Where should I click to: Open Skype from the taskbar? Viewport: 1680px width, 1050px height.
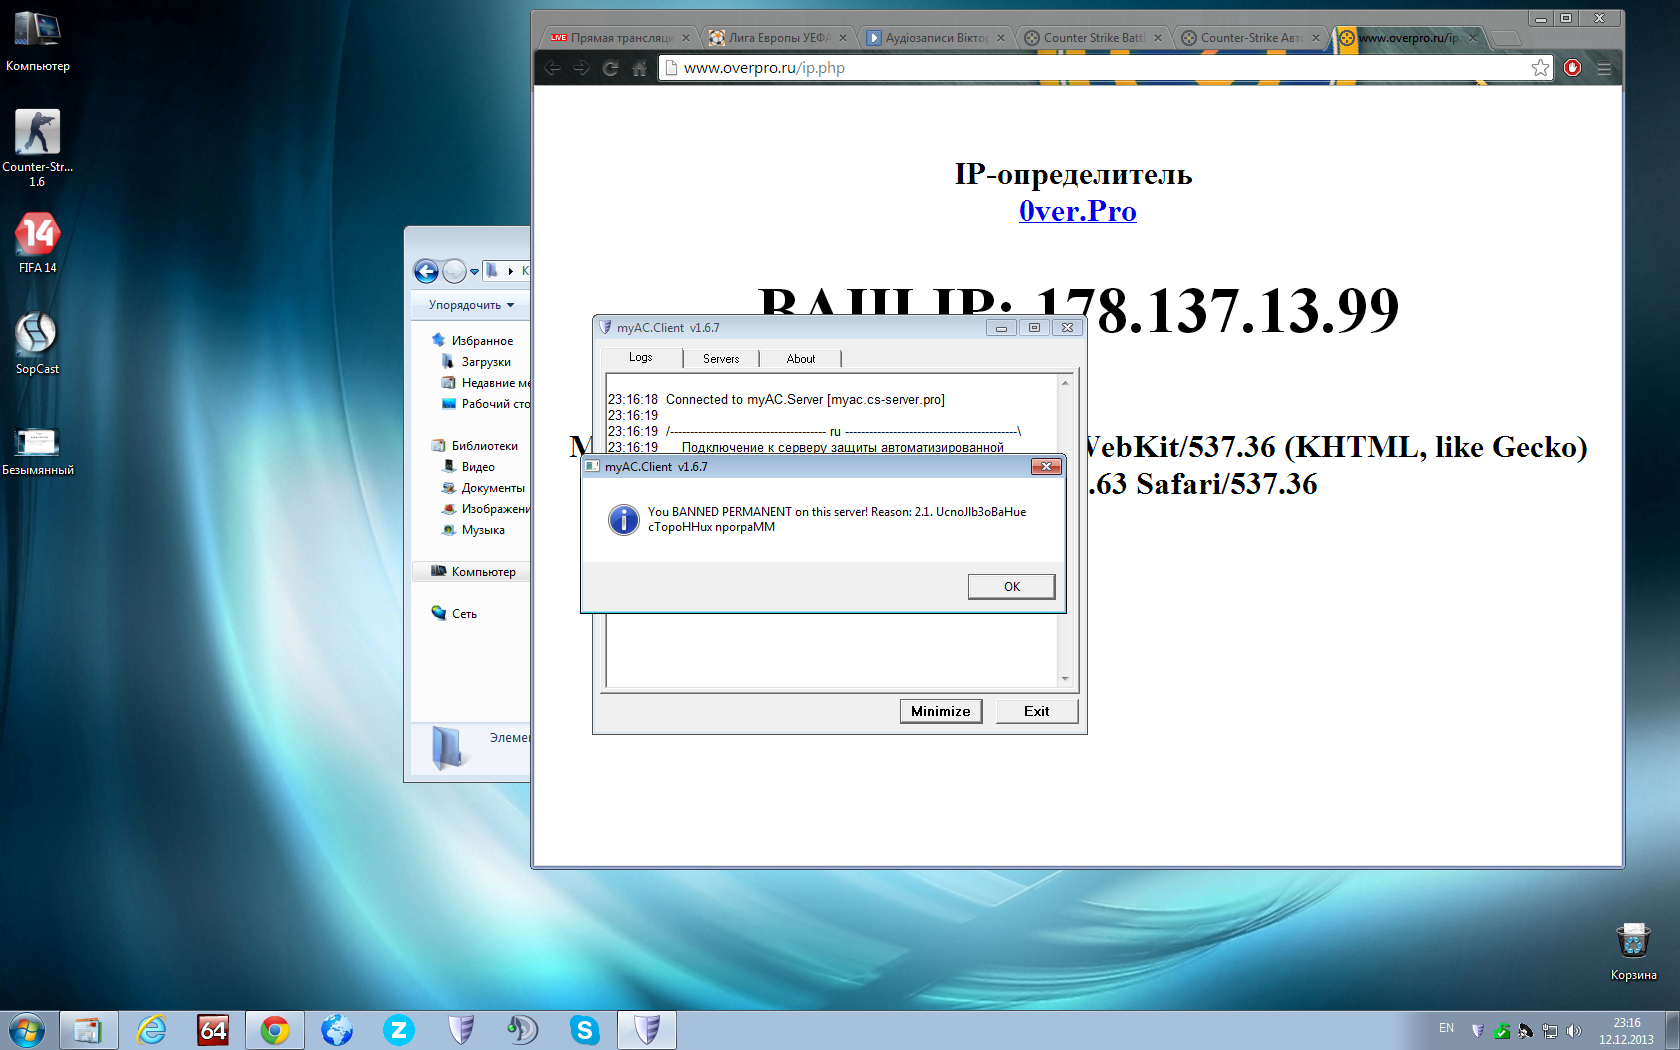[585, 1030]
